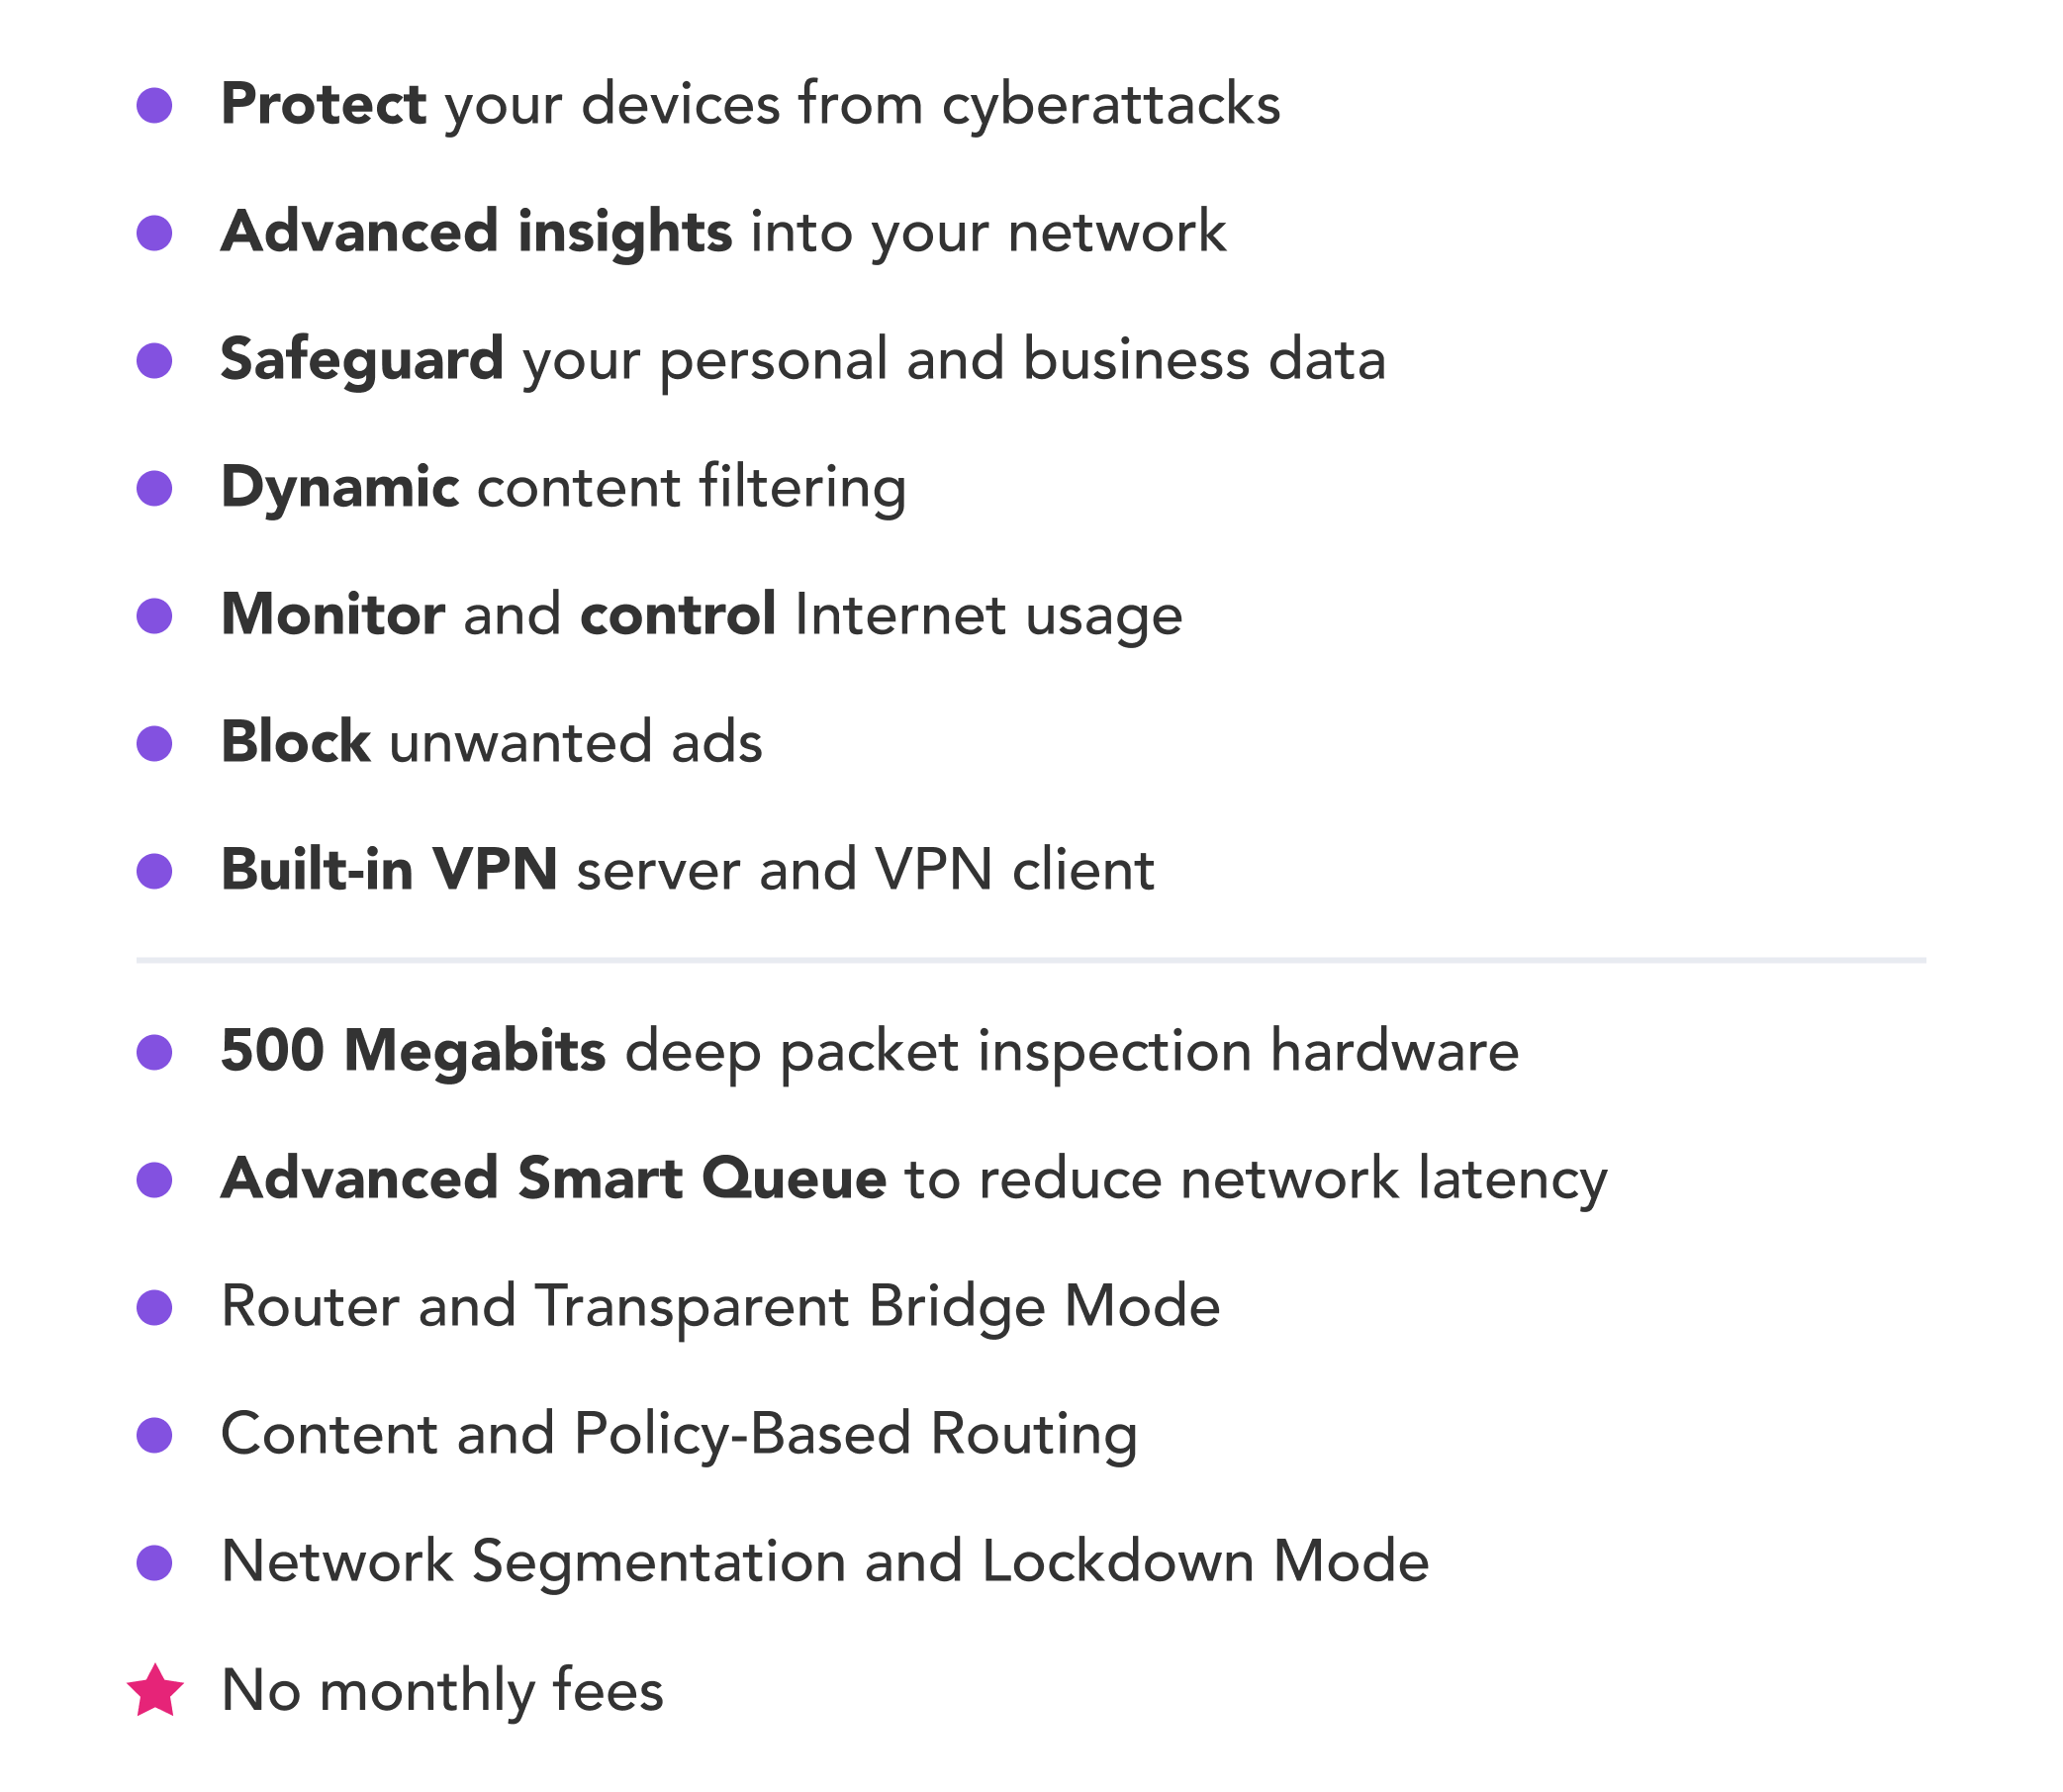Click the No monthly fees text
This screenshot has height=1792, width=2063.
click(442, 1691)
